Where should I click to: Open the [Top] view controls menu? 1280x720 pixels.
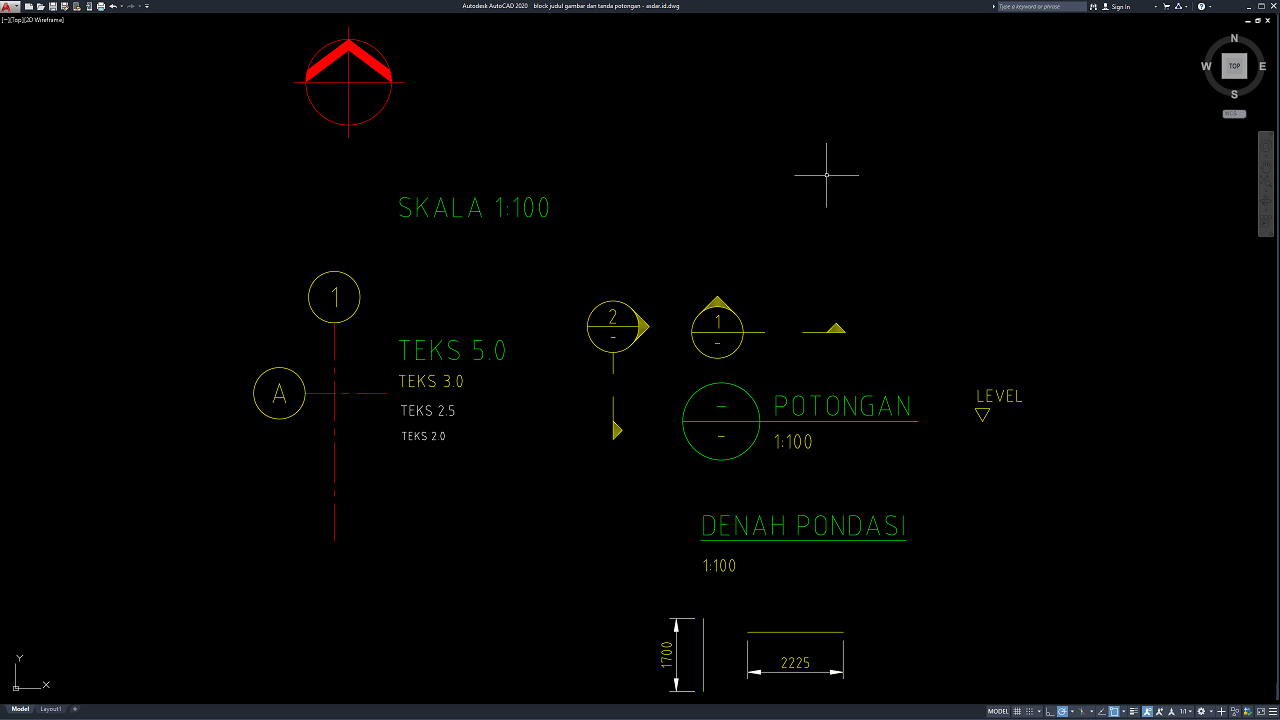coord(16,20)
